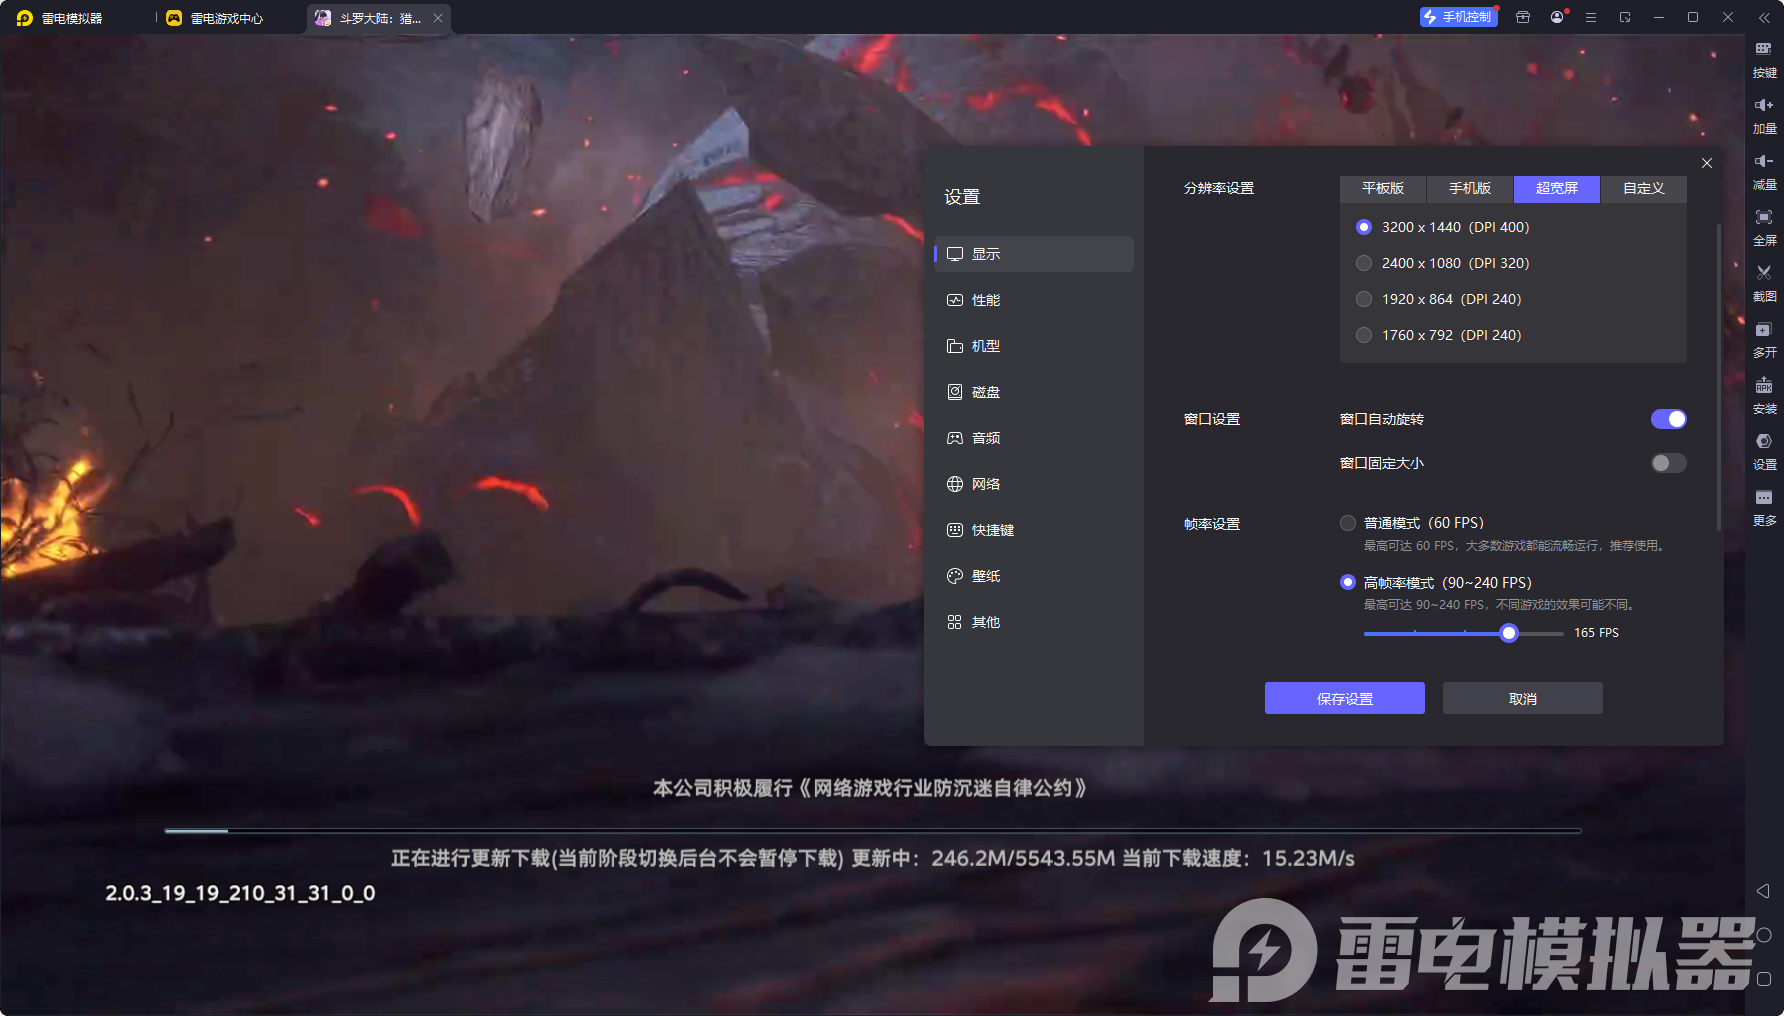
Task: Open the 音频 audio settings section
Action: 1034,438
